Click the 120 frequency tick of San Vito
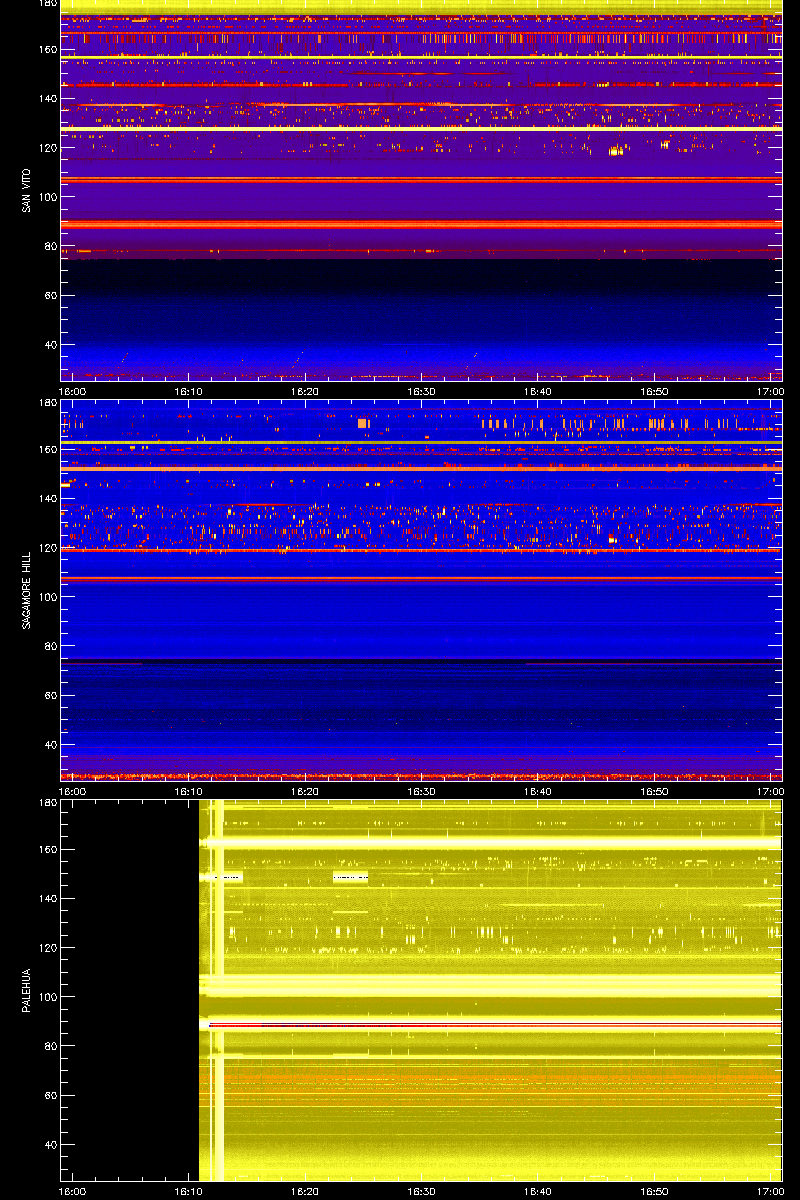The height and width of the screenshot is (1200, 800). (46, 148)
